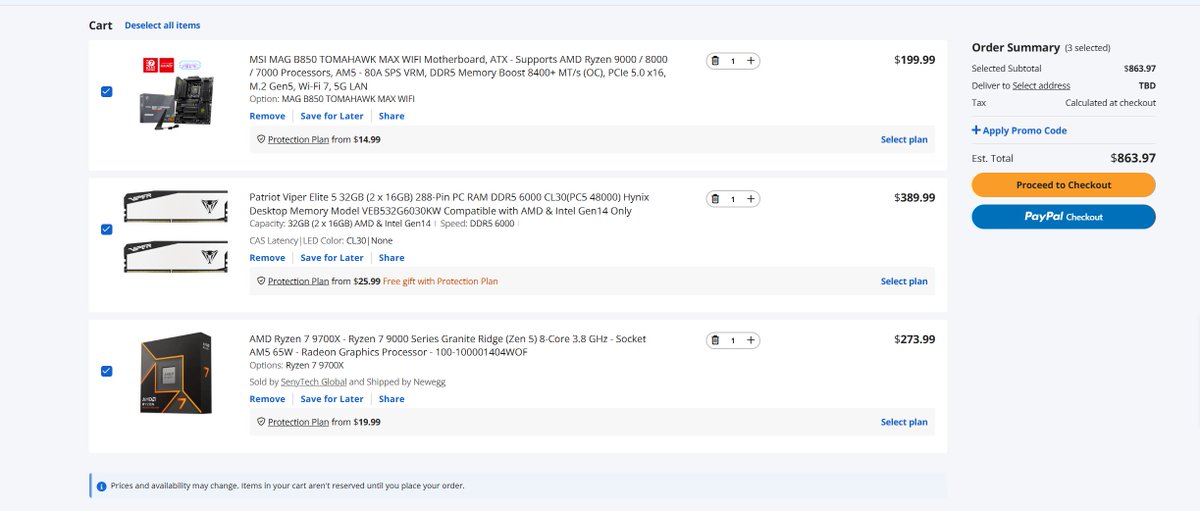The width and height of the screenshot is (1200, 511).
Task: Increase quantity of MSI MAG B850 motherboard
Action: tap(751, 61)
